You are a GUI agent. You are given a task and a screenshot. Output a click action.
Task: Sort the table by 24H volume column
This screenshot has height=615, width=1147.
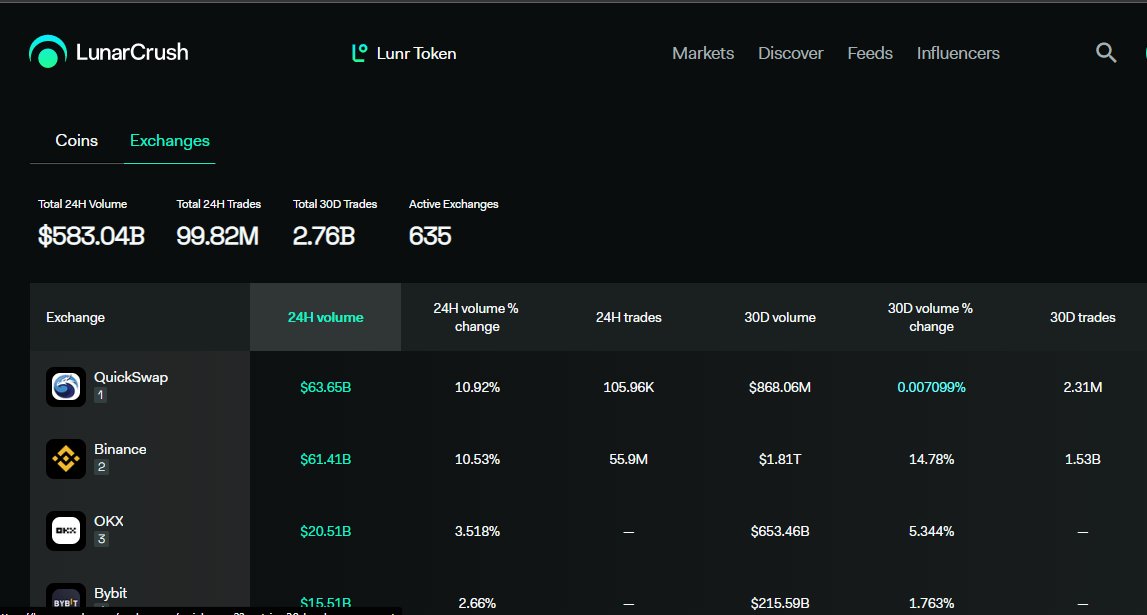point(326,317)
